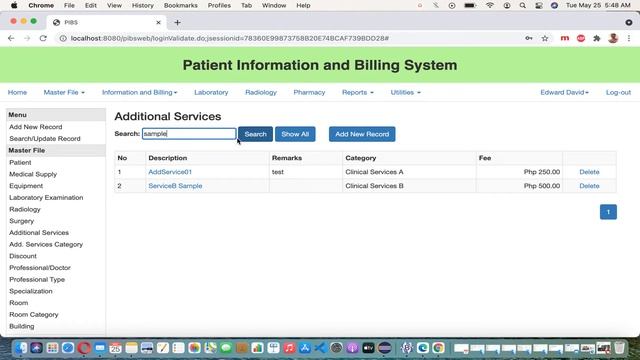Open Finder from the dock
Viewport: 640px width, 360px height.
21,348
